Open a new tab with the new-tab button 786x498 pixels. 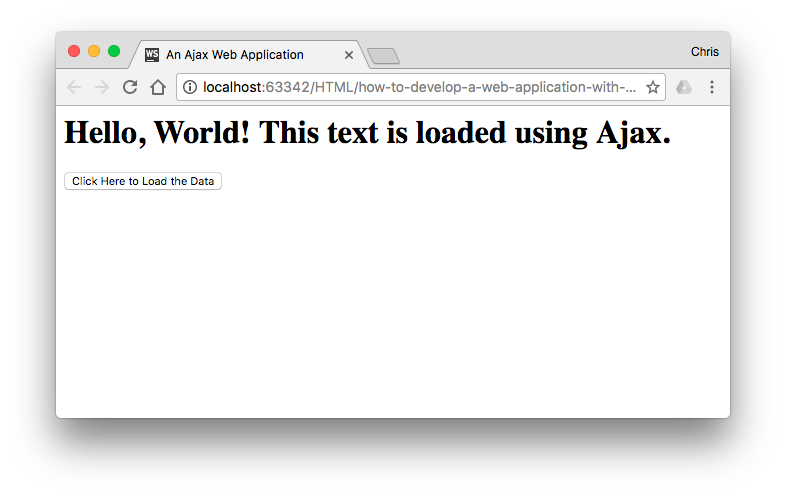pyautogui.click(x=383, y=56)
